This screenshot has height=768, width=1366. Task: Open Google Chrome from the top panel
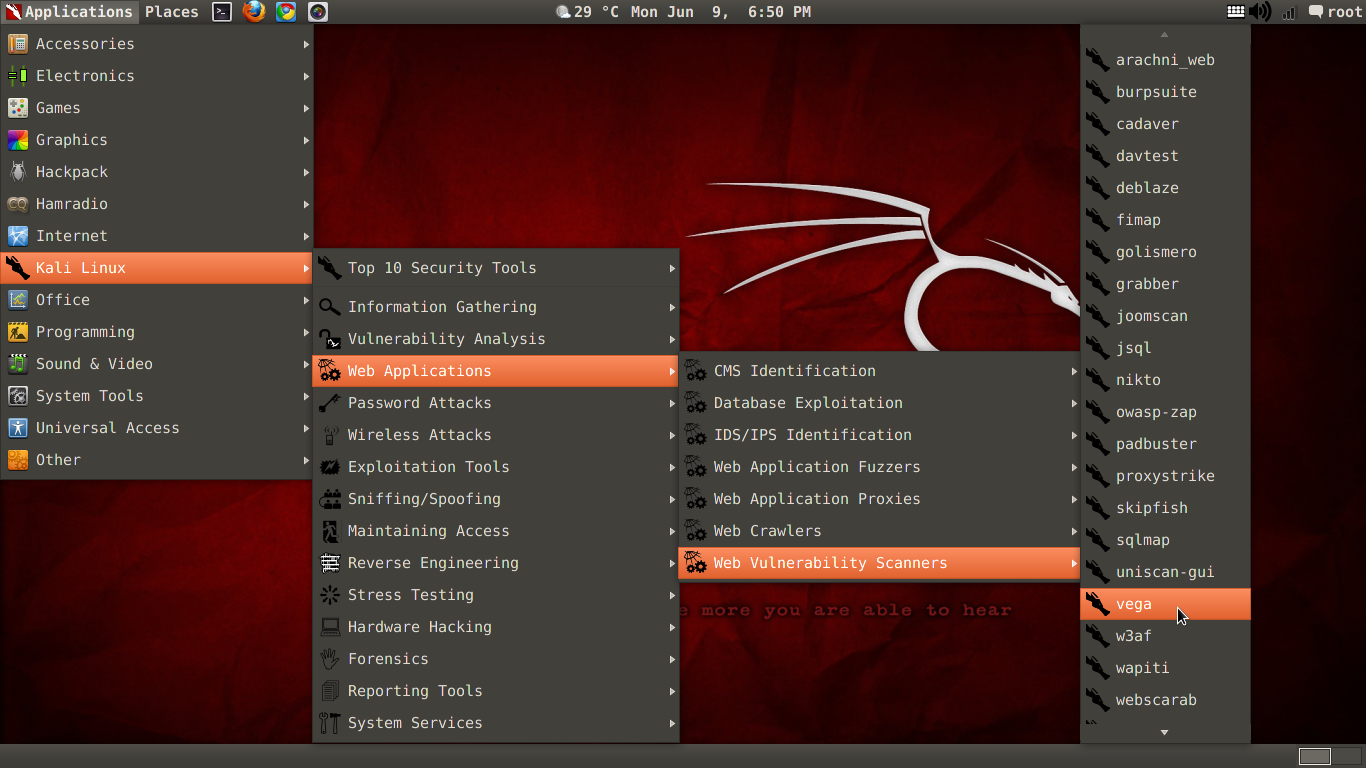click(x=286, y=12)
